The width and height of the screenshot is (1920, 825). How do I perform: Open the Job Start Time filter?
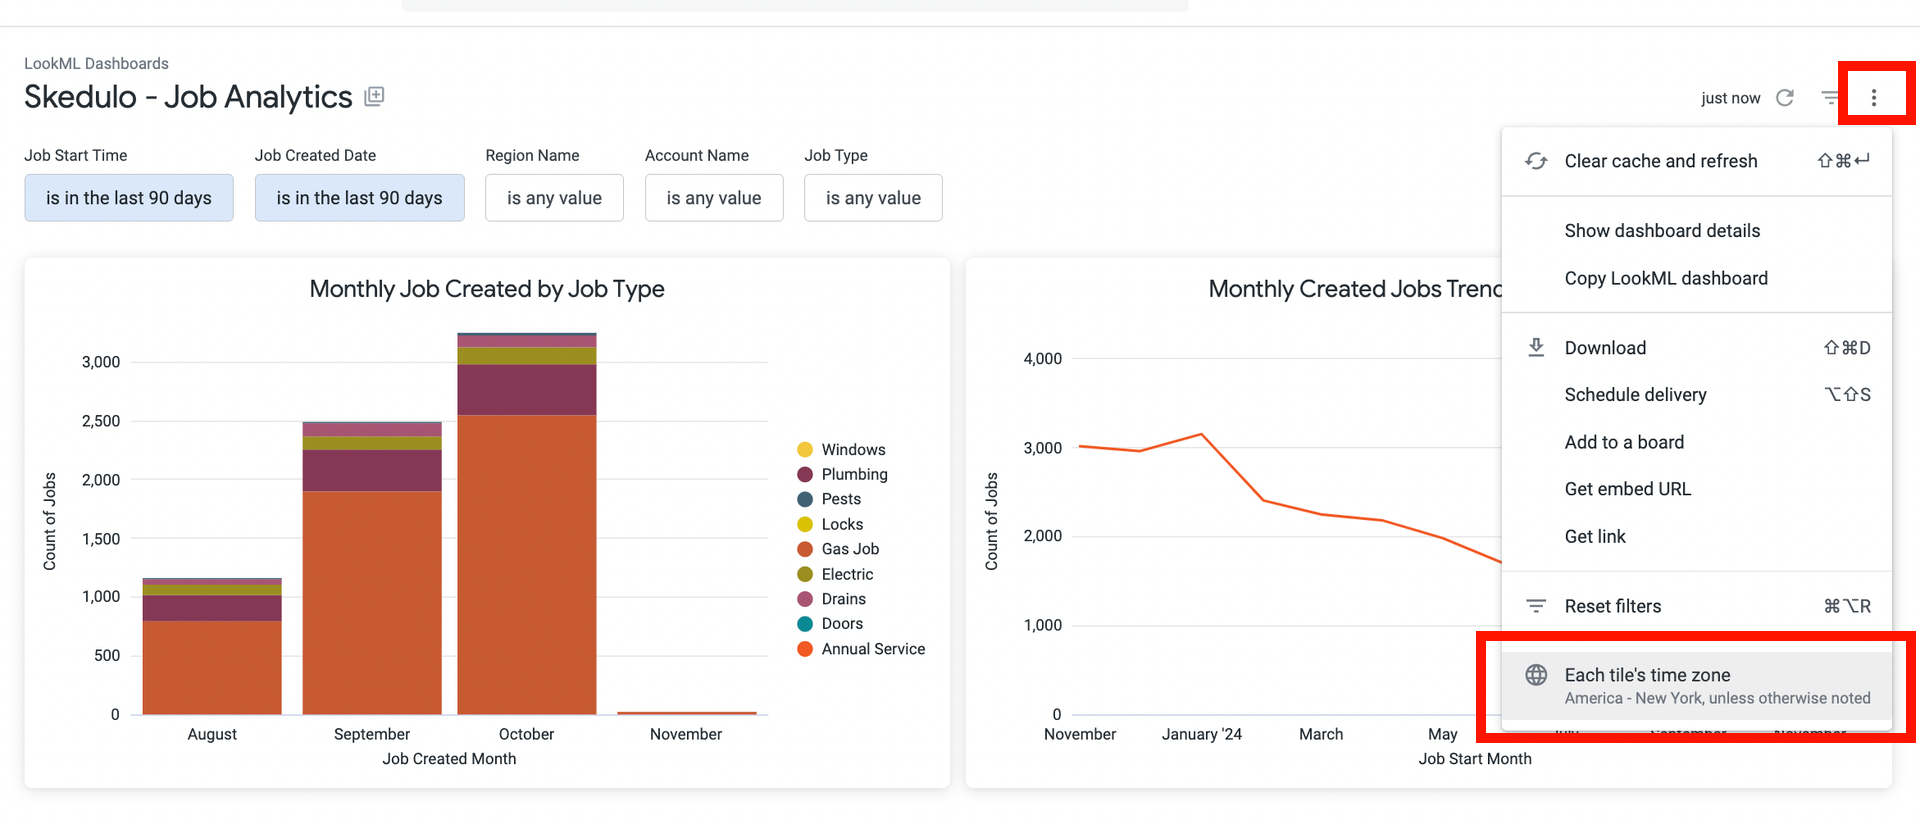[x=129, y=198]
